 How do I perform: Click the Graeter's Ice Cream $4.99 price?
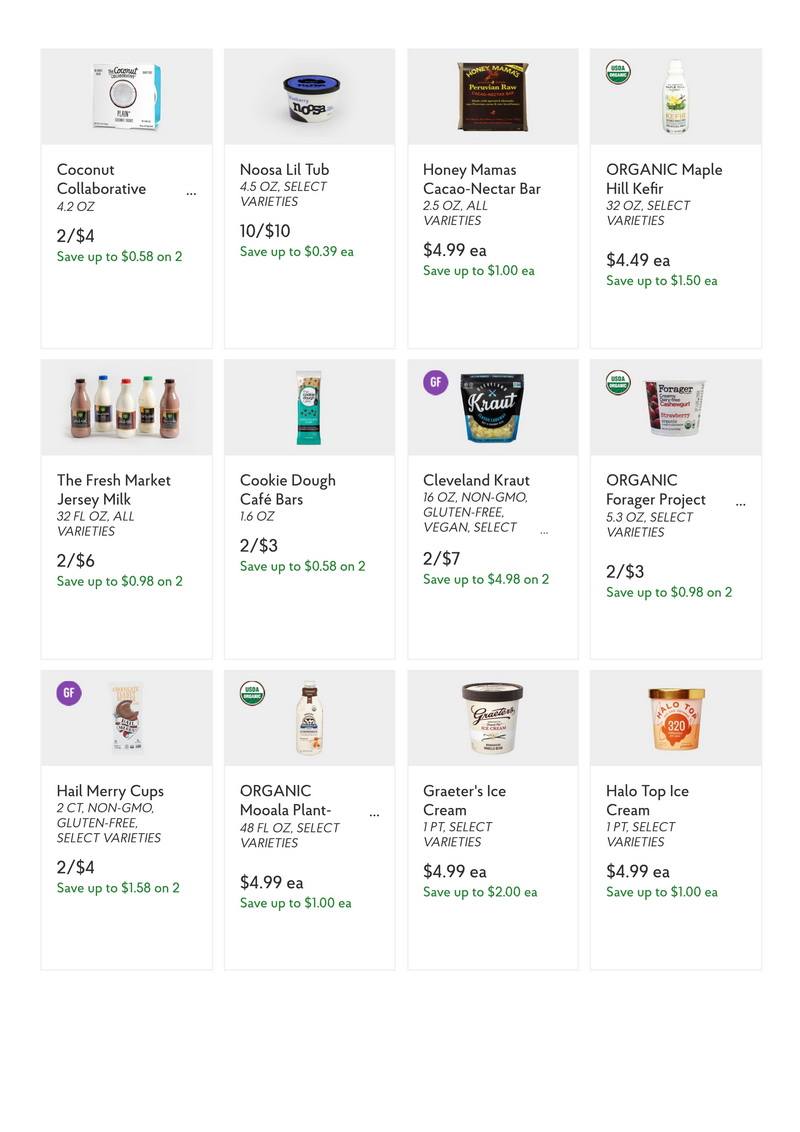coord(455,871)
